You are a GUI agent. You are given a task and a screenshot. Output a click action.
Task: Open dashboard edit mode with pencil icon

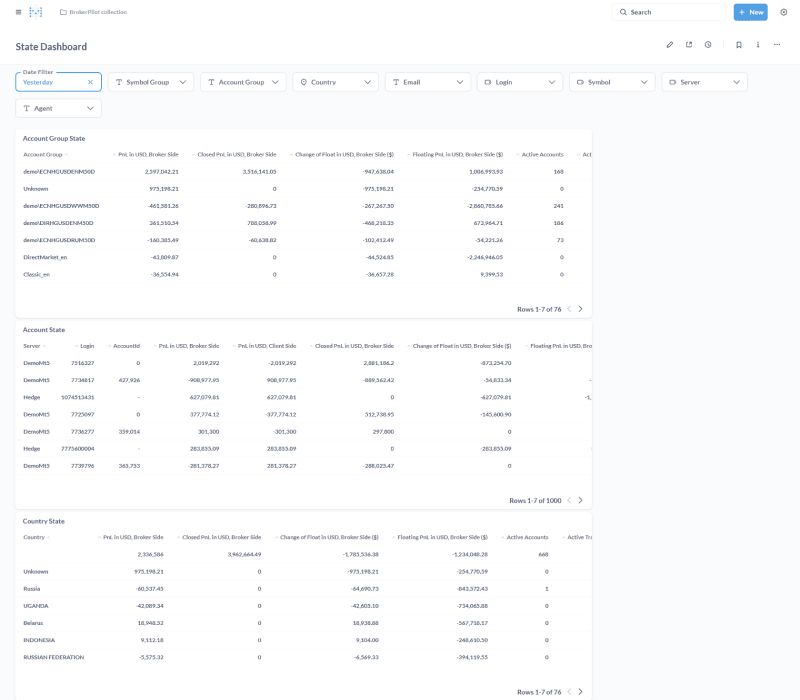(670, 46)
